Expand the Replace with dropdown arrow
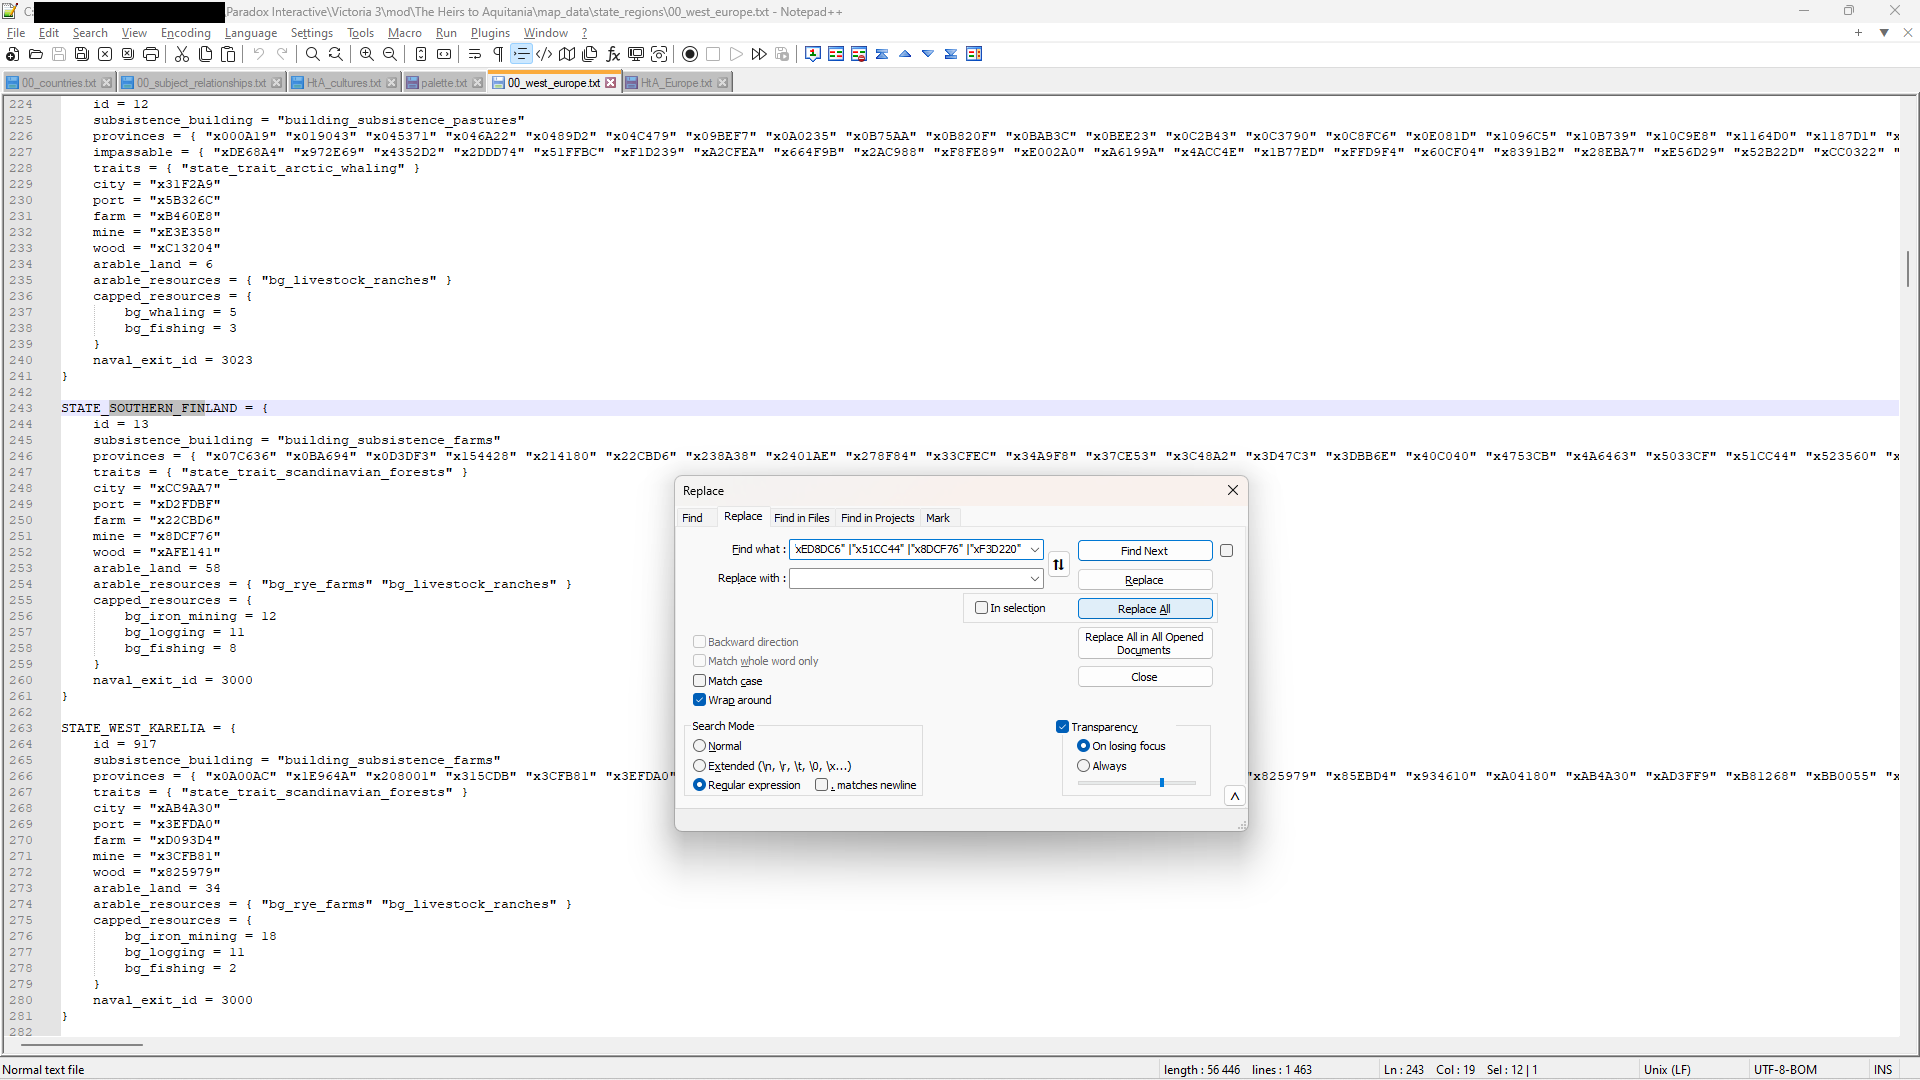The width and height of the screenshot is (1920, 1080). point(1034,579)
